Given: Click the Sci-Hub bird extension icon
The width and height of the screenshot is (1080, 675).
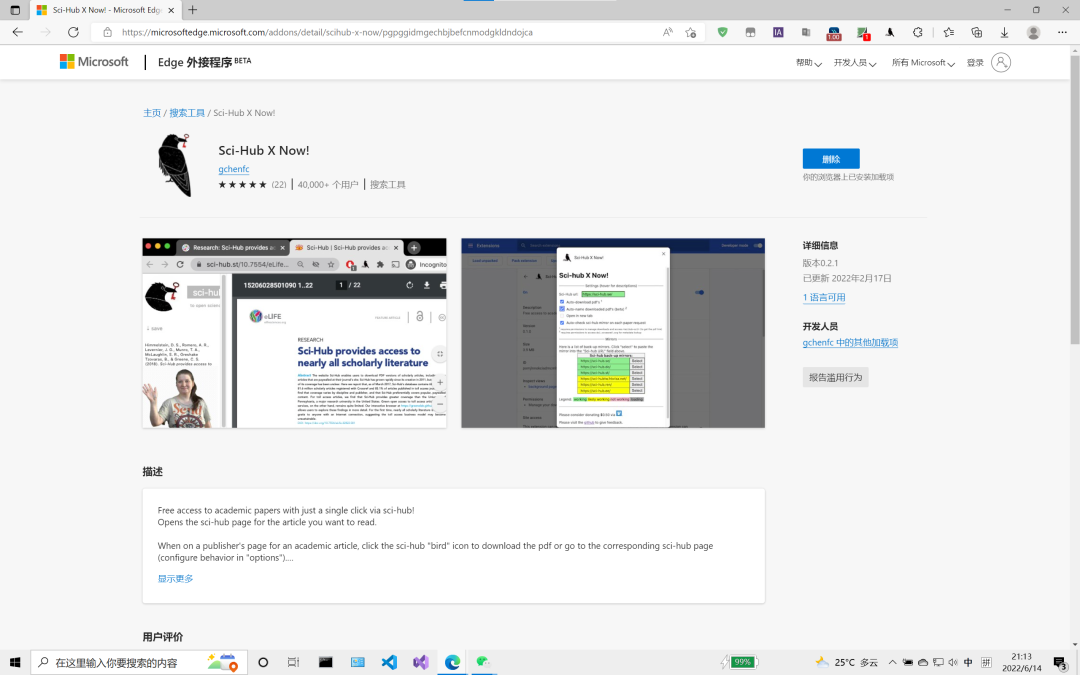Looking at the screenshot, I should coord(890,32).
